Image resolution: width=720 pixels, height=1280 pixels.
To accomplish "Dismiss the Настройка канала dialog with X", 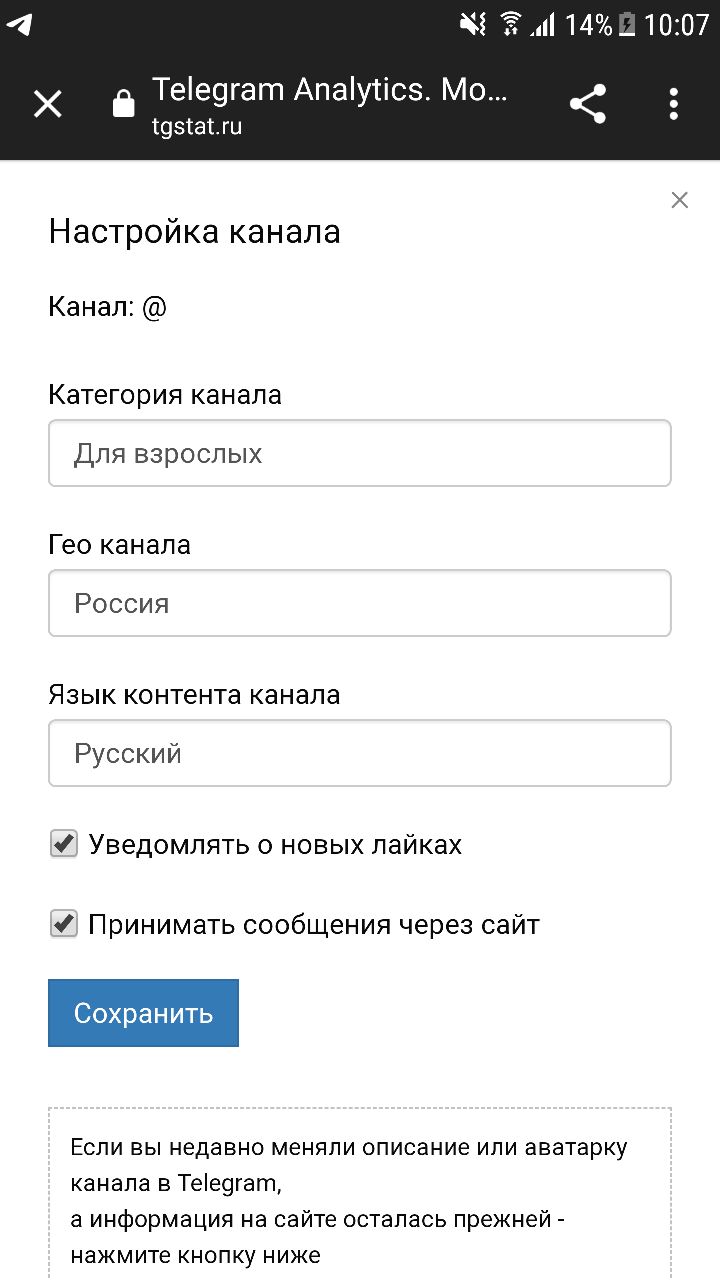I will coord(680,200).
